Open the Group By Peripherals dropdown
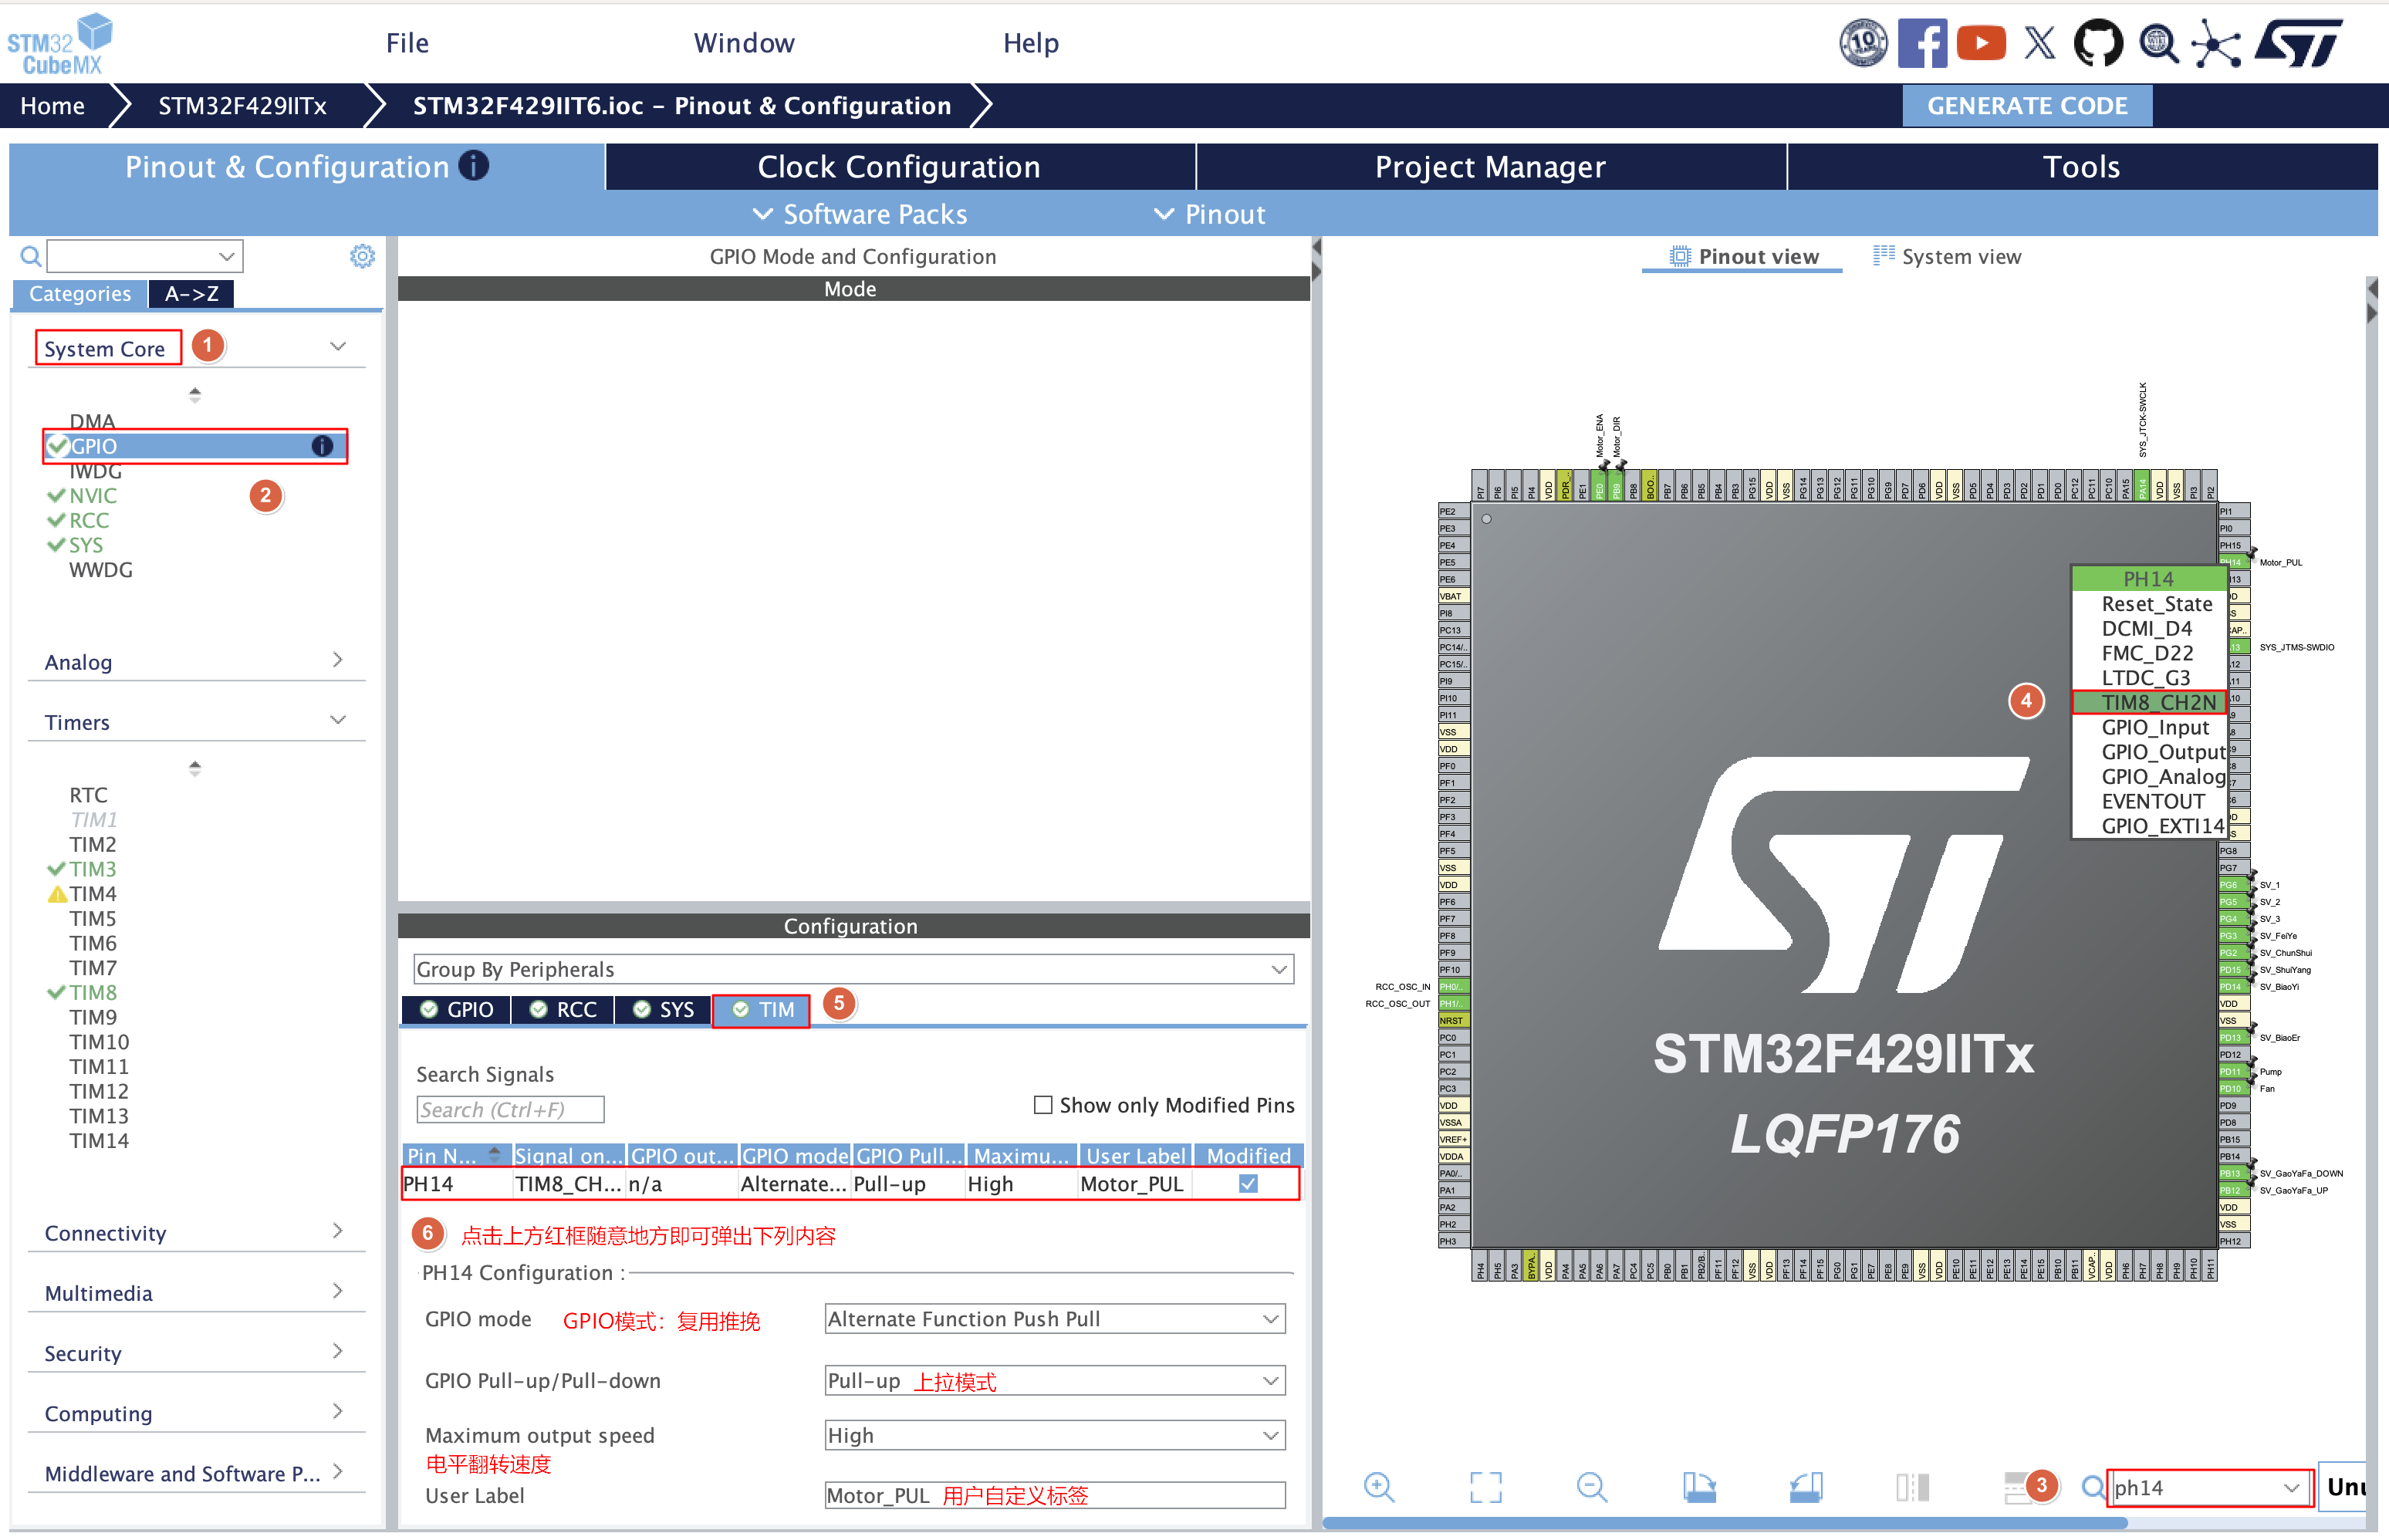 click(x=853, y=969)
